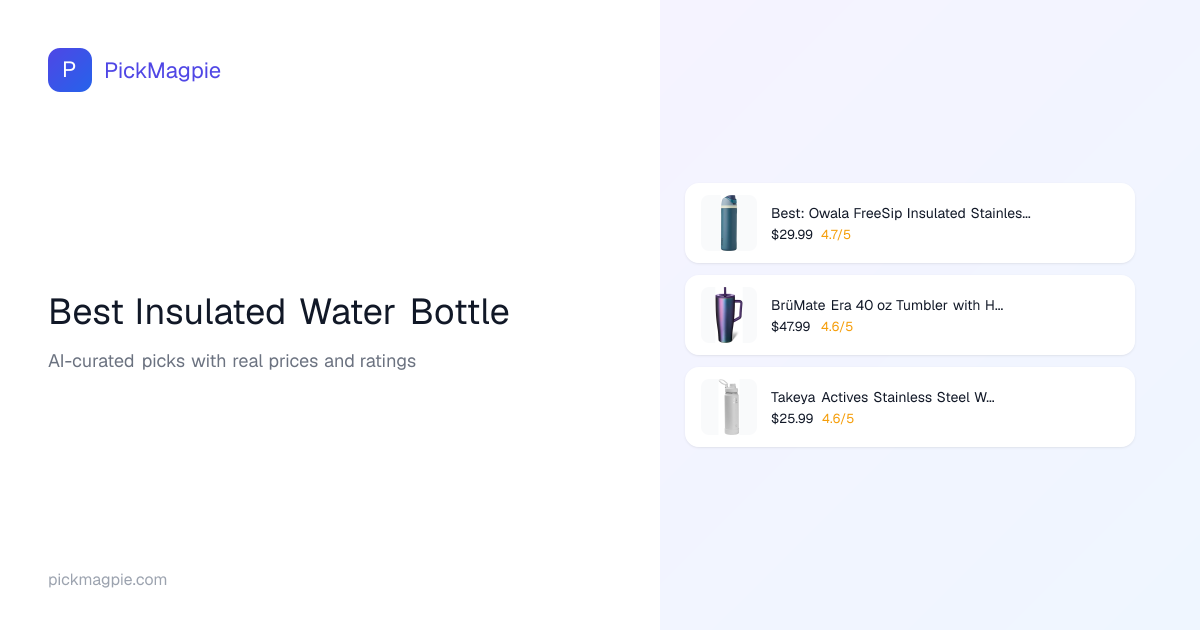The width and height of the screenshot is (1200, 630).
Task: Click the Best Insulated Water Bottle heading
Action: 279,312
